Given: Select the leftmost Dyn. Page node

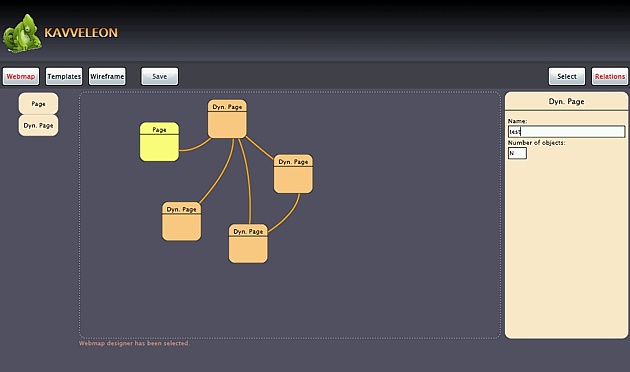Looking at the screenshot, I should 182,221.
